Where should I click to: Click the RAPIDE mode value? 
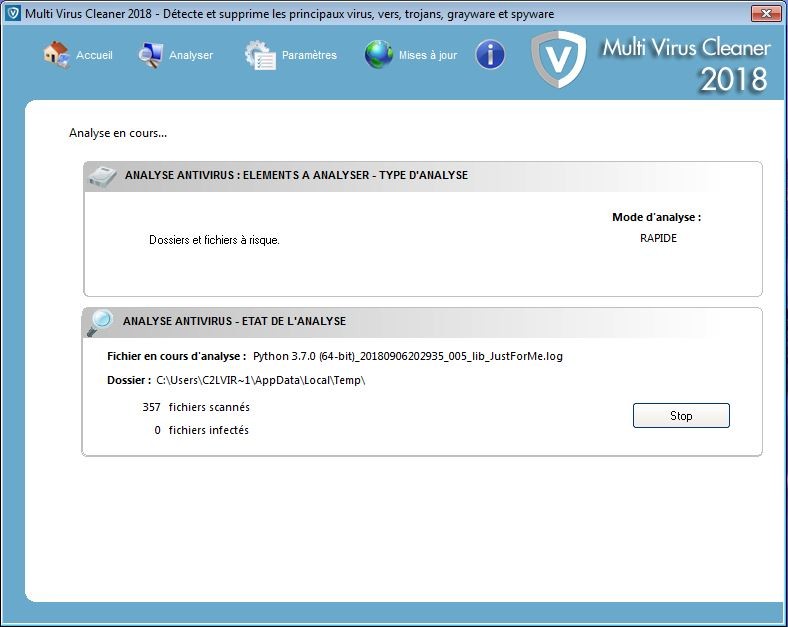(x=658, y=238)
